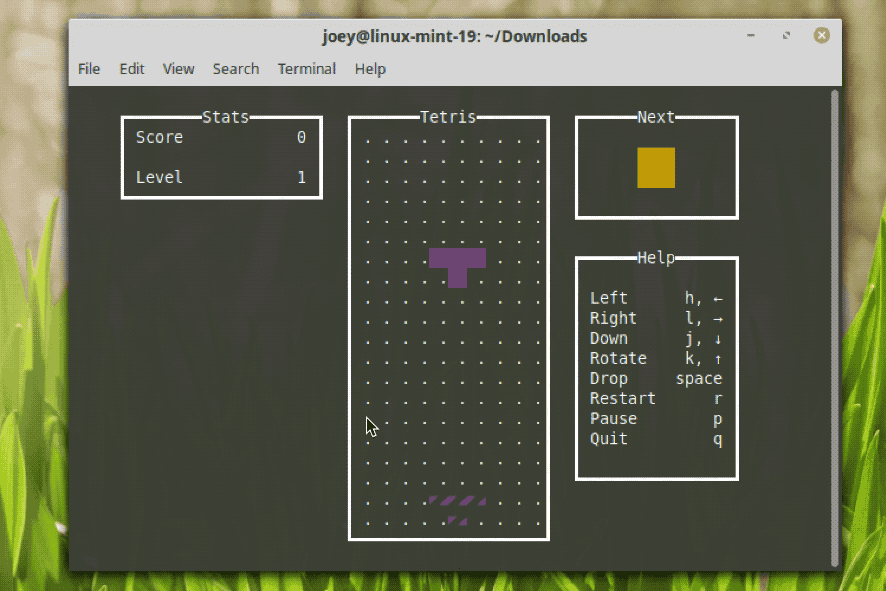This screenshot has height=591, width=886.
Task: Click the 'h, ←' key hint for Left
Action: 703,298
